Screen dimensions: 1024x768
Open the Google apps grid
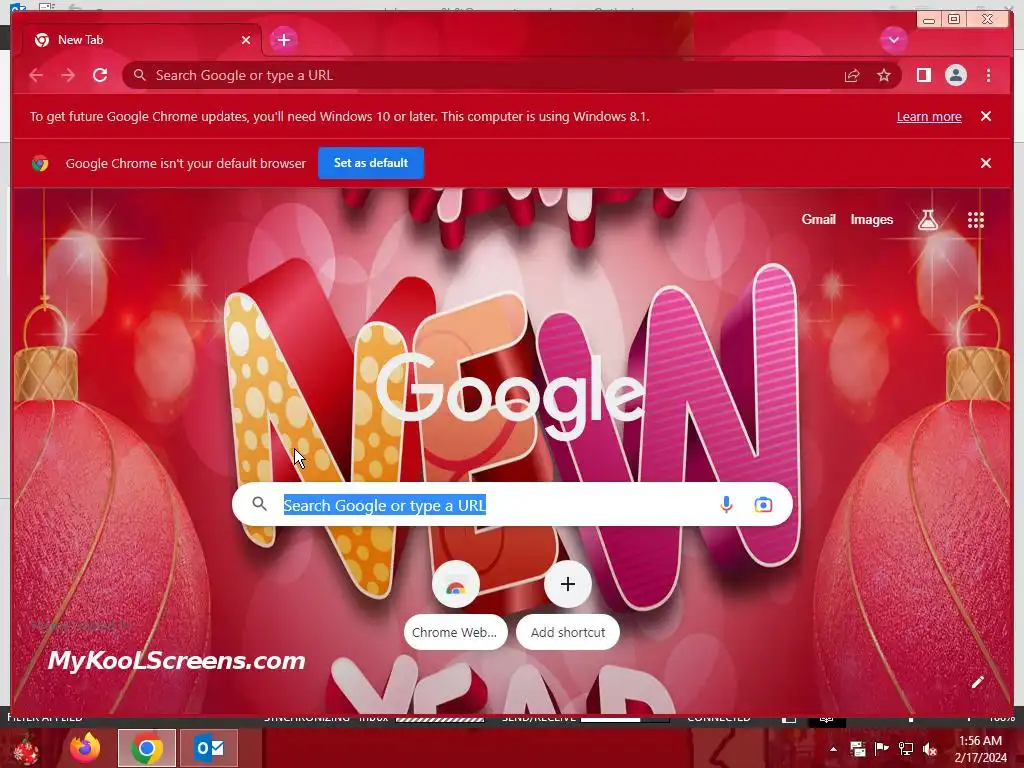976,220
